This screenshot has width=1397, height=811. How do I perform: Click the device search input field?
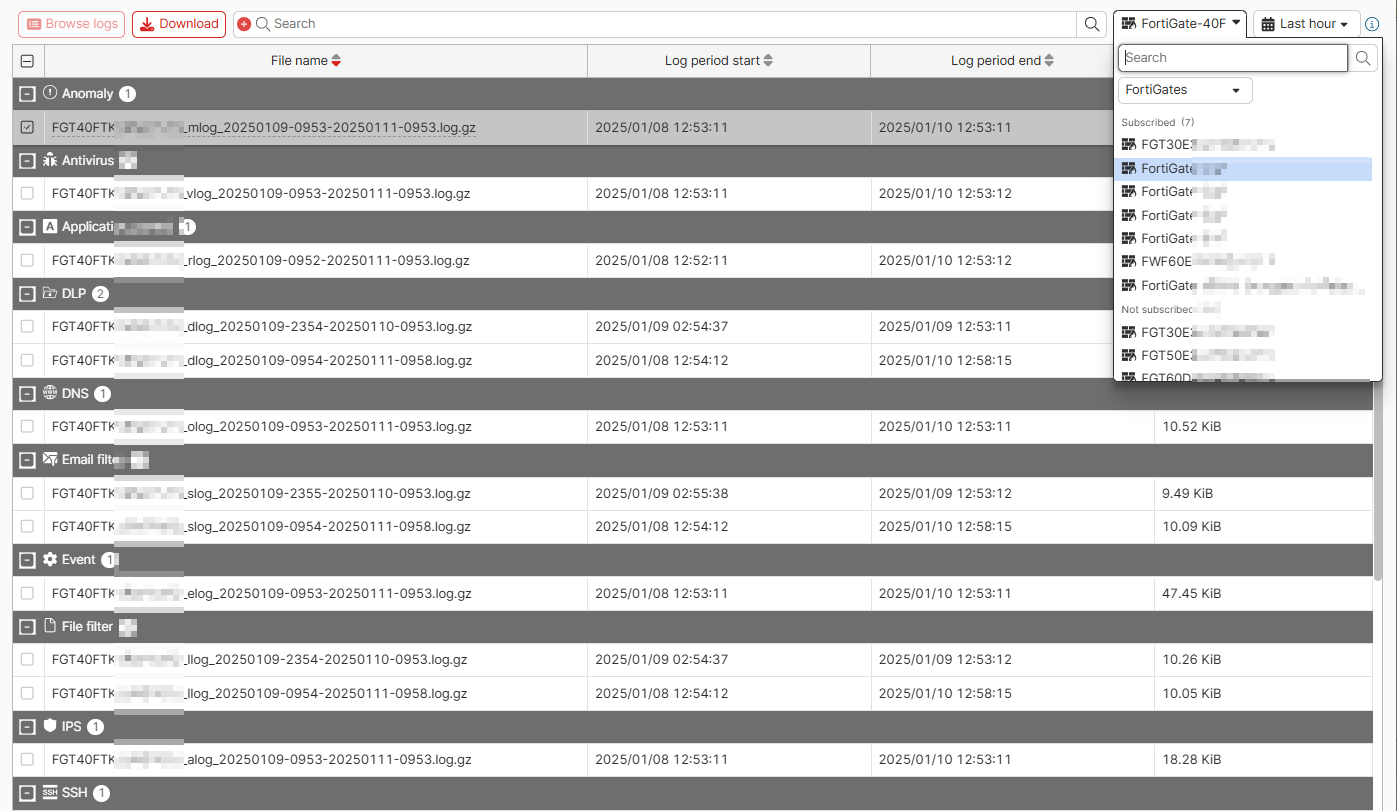pos(1232,57)
